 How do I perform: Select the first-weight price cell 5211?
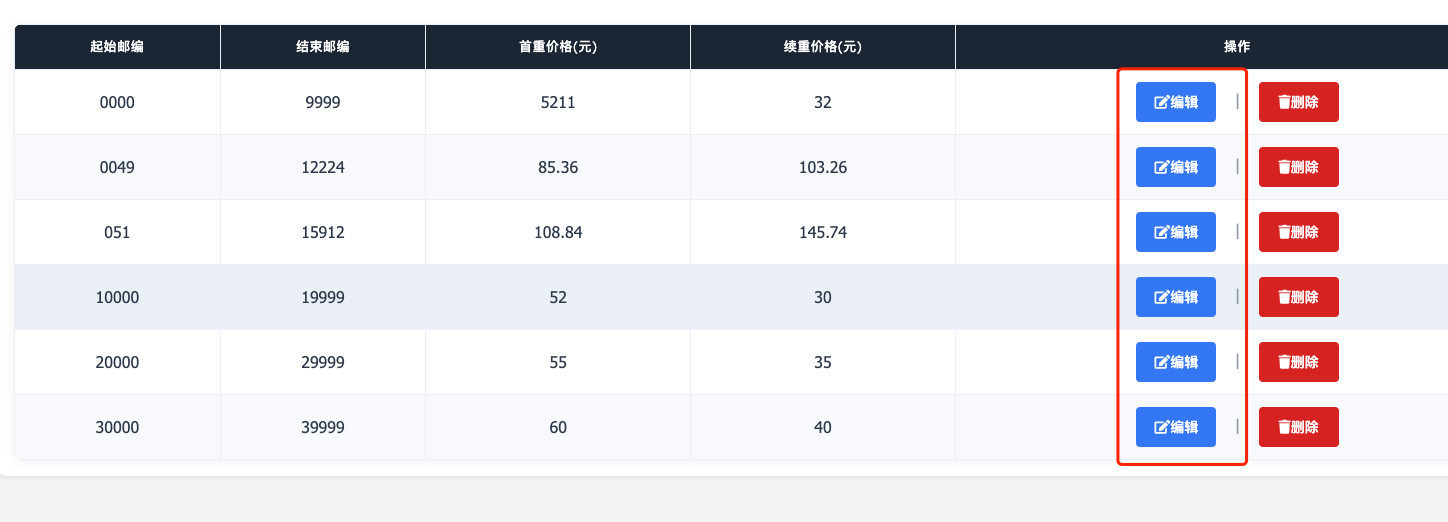coord(558,102)
